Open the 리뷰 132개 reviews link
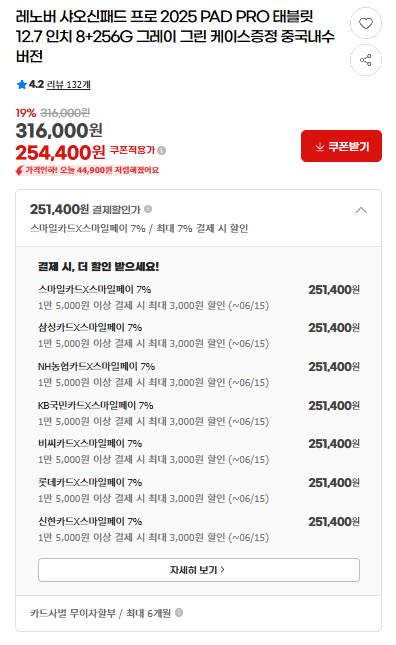 coord(68,85)
